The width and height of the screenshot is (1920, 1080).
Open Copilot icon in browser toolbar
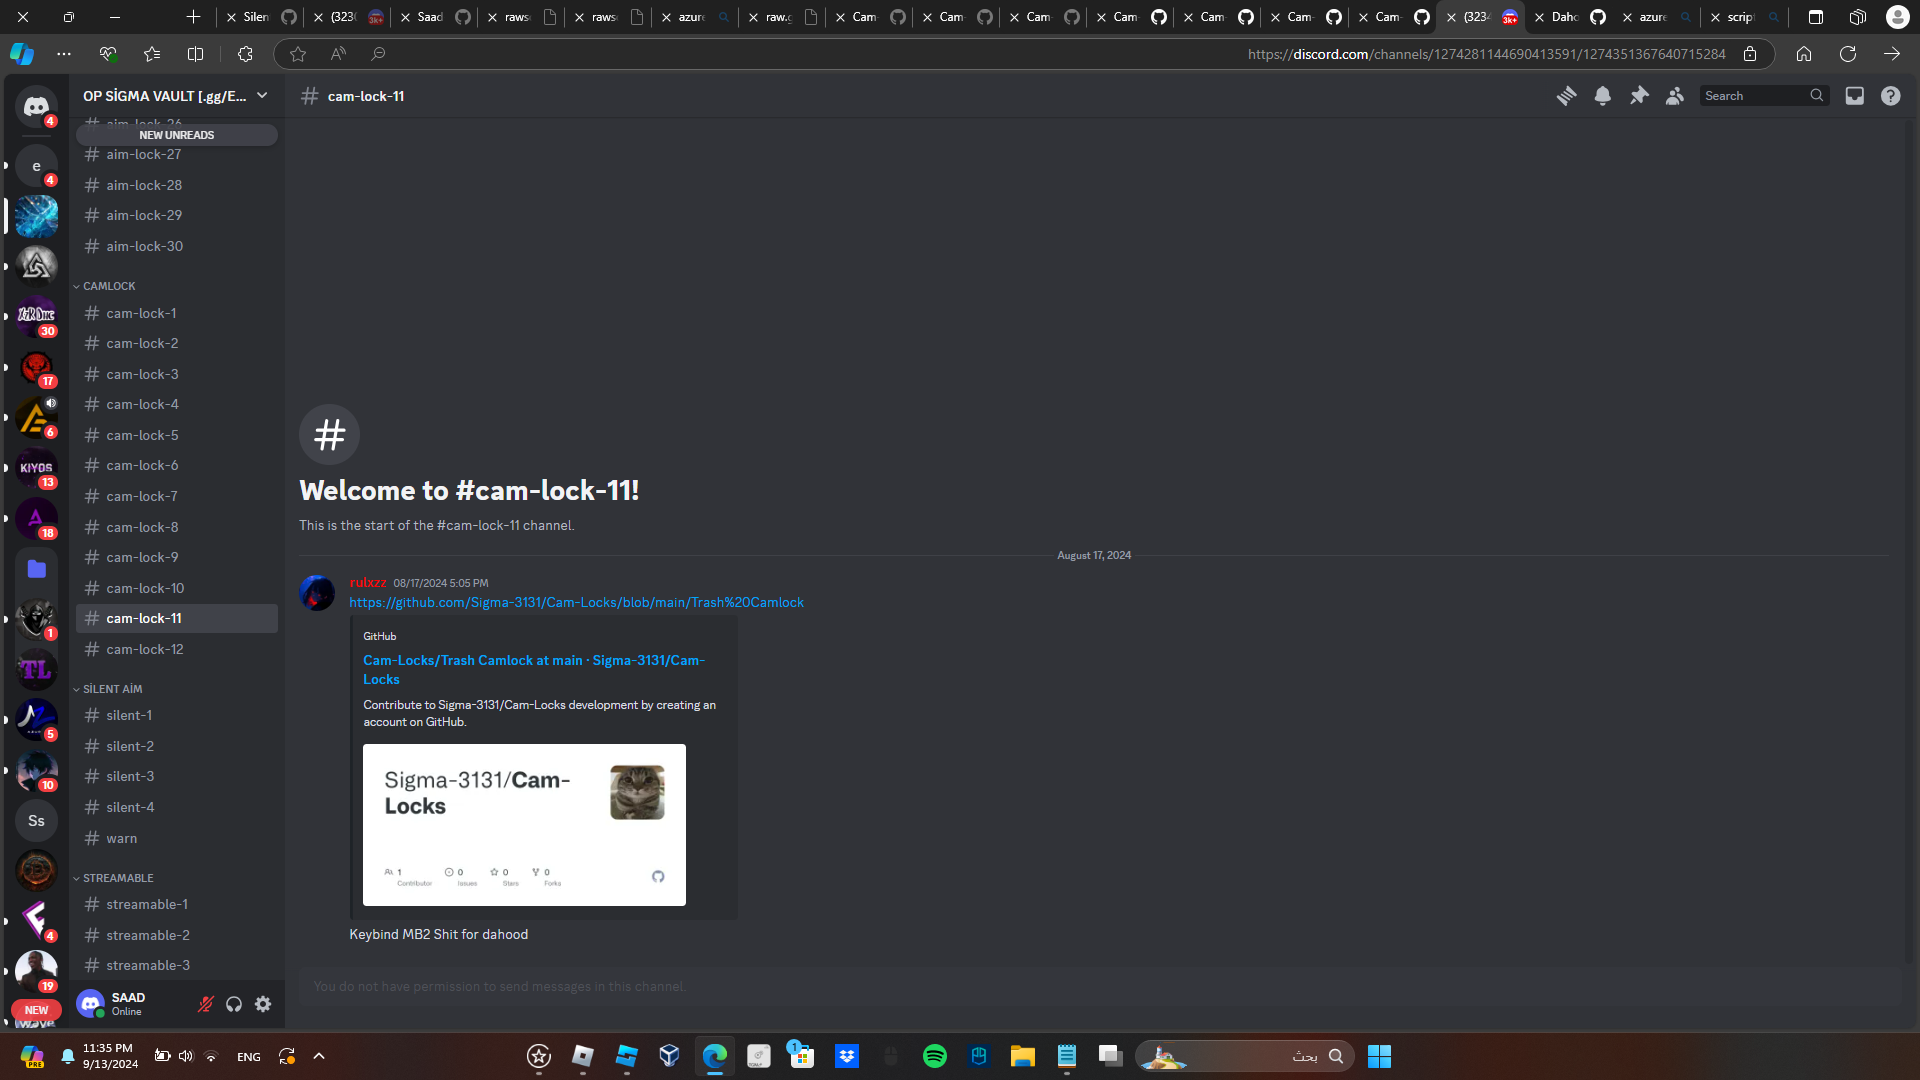tap(22, 54)
